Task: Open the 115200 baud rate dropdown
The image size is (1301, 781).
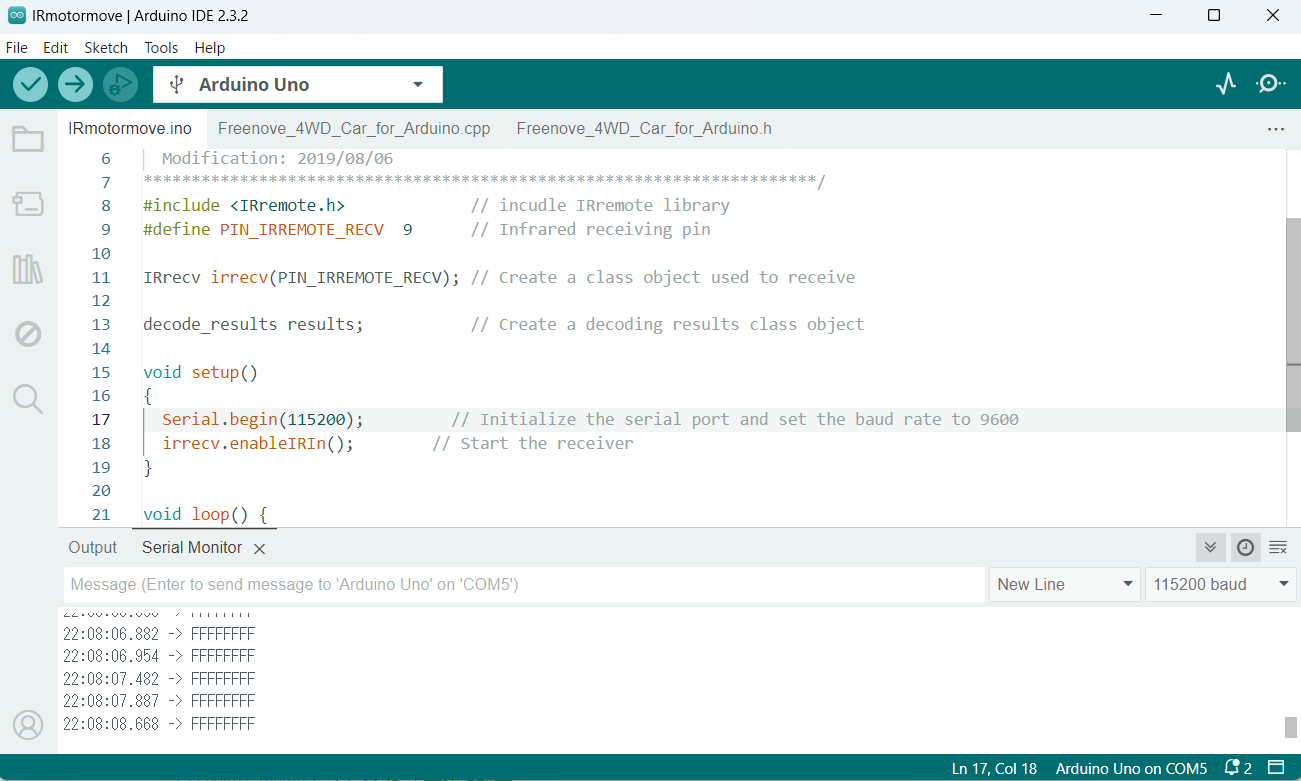Action: (x=1221, y=585)
